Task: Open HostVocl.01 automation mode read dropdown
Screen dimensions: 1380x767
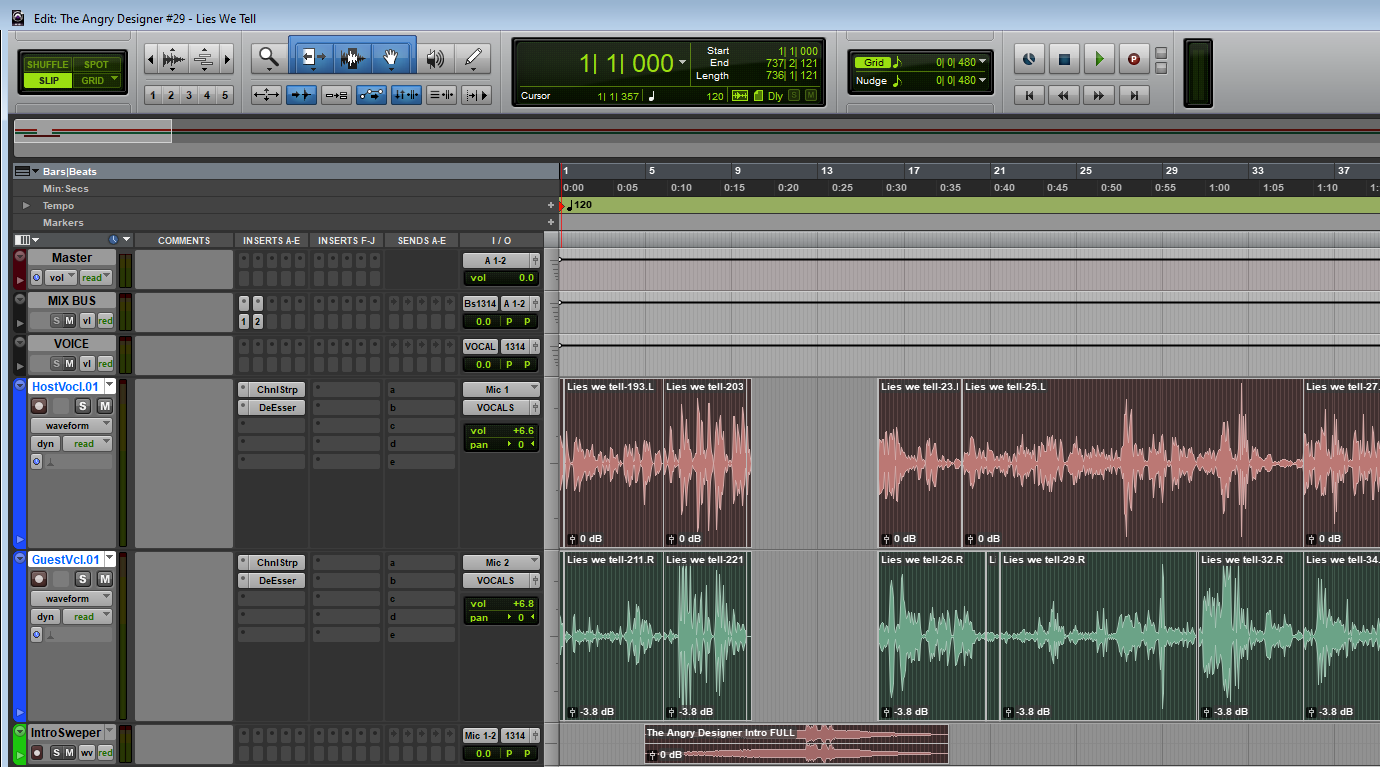Action: pyautogui.click(x=87, y=444)
